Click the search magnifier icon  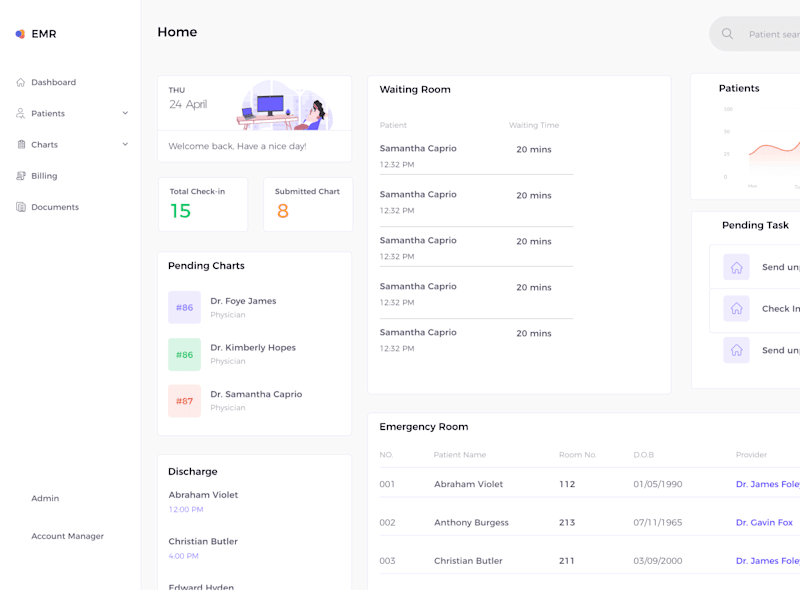pyautogui.click(x=727, y=34)
